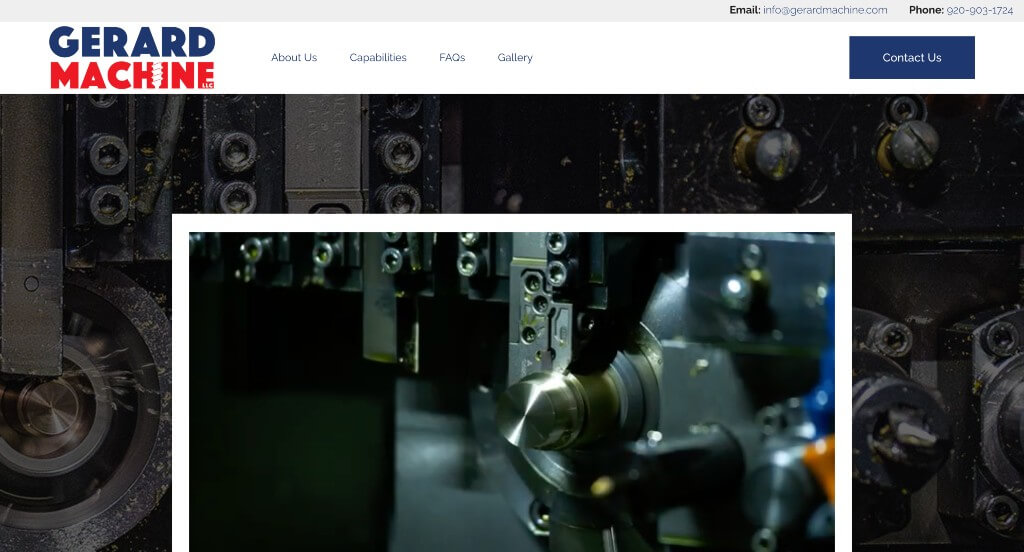View the Gallery page
Viewport: 1024px width, 552px height.
(x=515, y=57)
